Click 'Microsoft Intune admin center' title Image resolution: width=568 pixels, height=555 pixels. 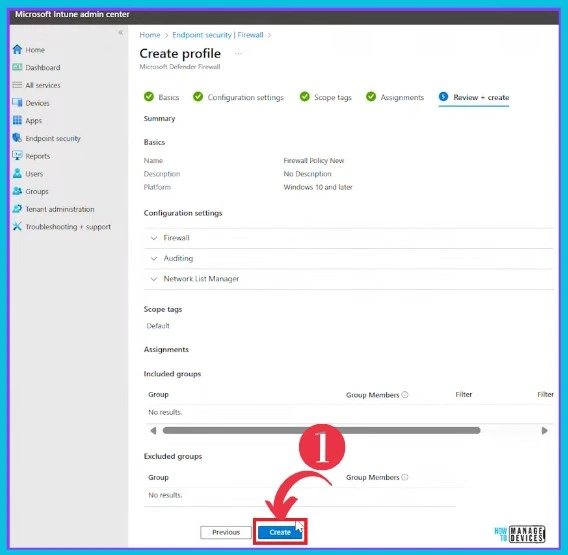72,14
